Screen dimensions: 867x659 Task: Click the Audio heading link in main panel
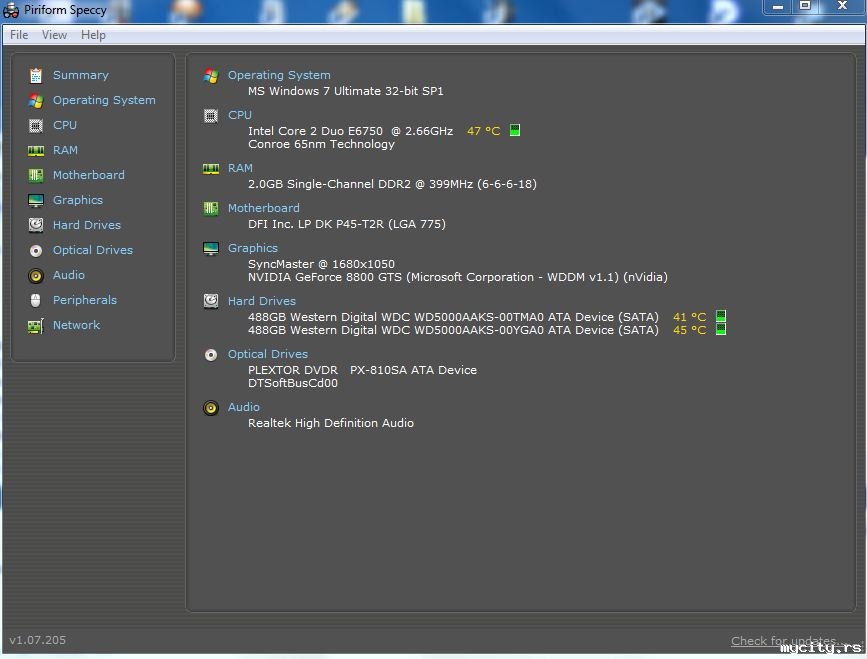coord(244,407)
